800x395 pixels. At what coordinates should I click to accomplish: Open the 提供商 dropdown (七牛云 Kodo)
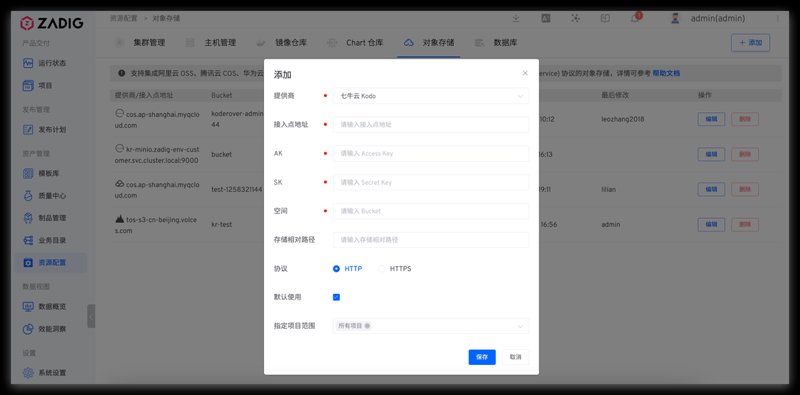click(x=431, y=96)
